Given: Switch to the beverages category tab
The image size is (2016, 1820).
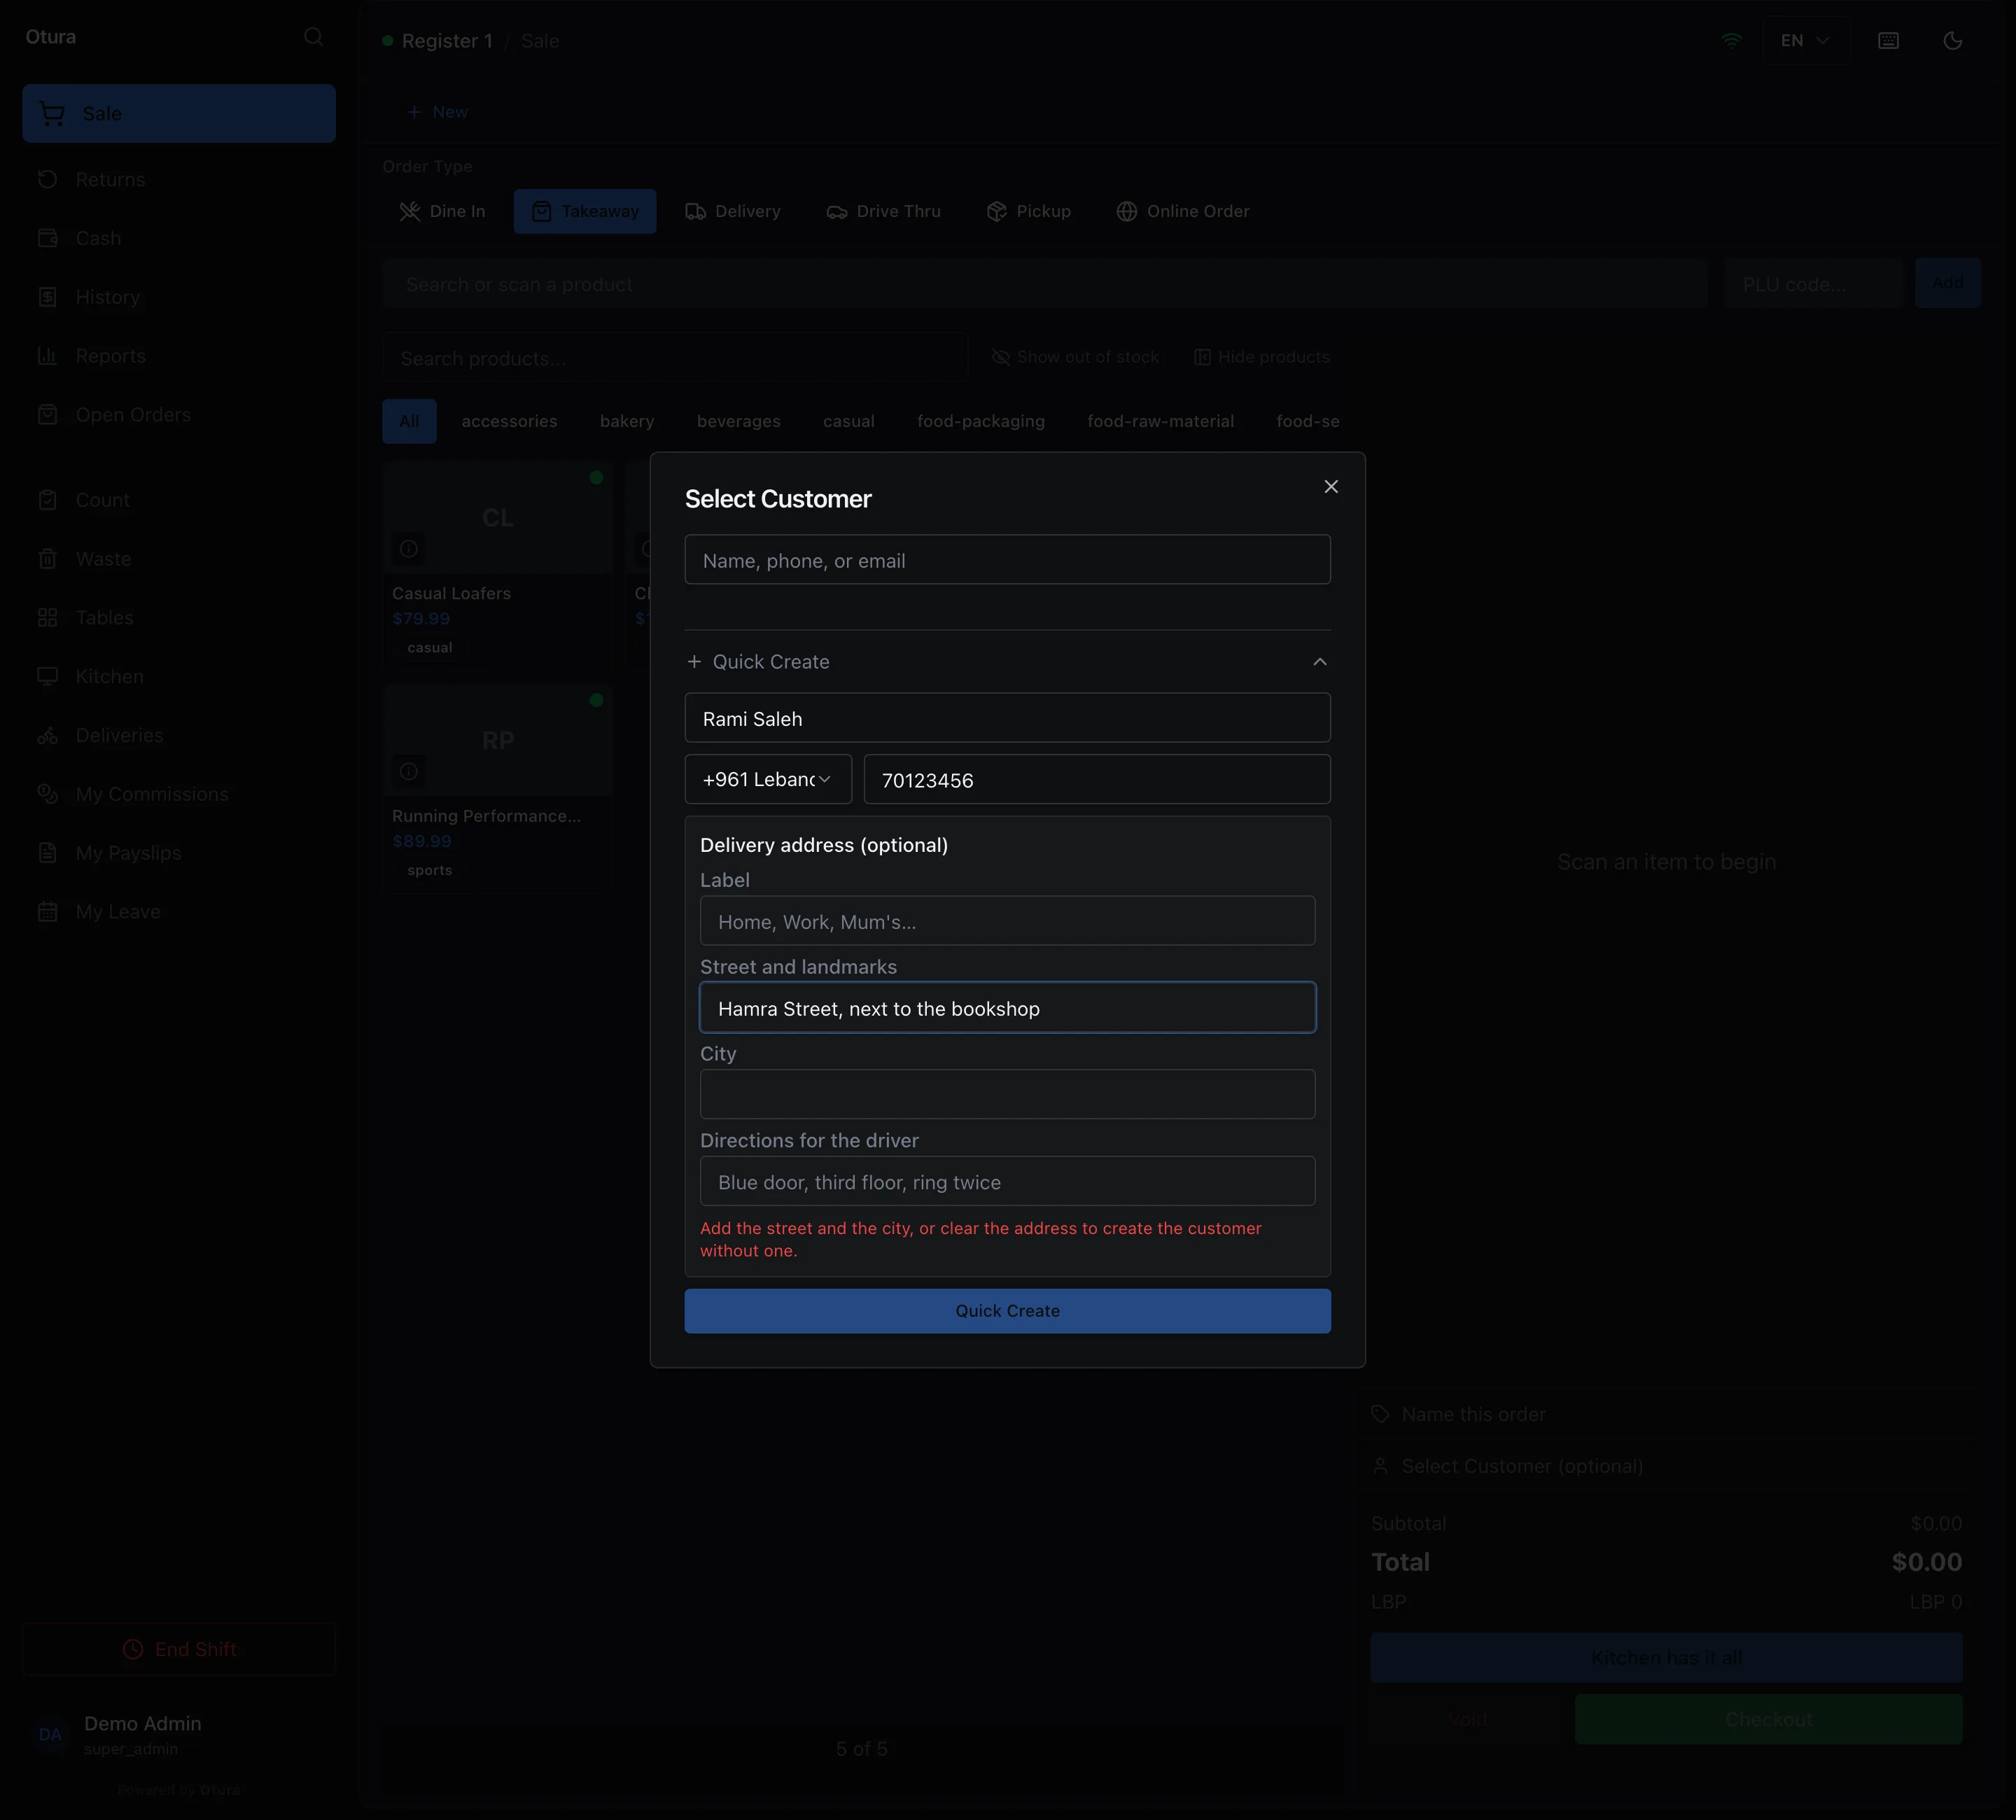Looking at the screenshot, I should [x=739, y=421].
